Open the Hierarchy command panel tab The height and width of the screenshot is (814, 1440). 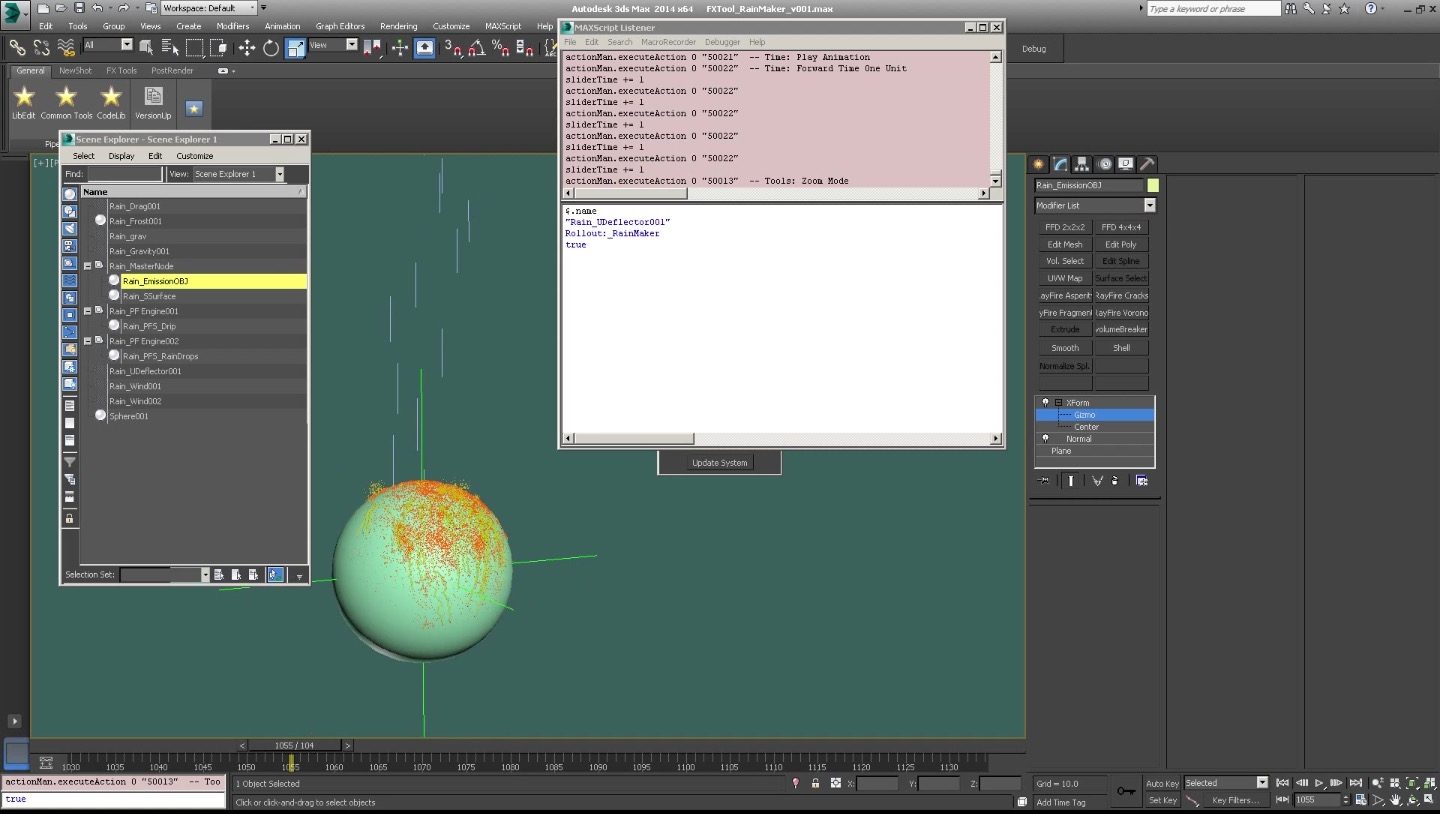1083,164
